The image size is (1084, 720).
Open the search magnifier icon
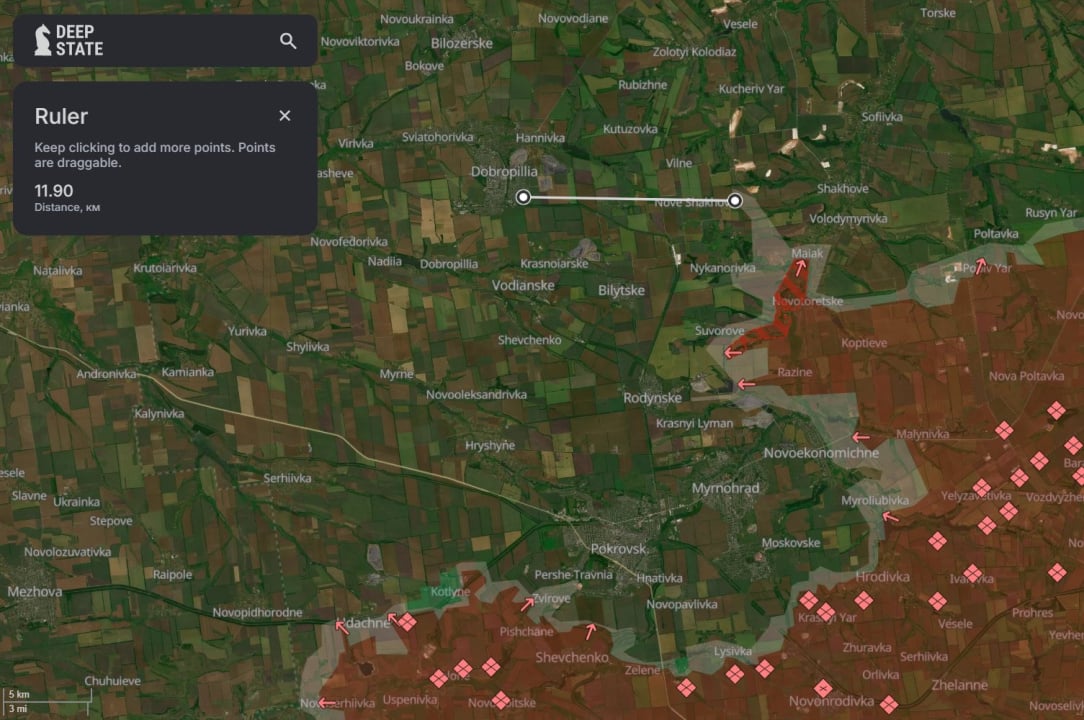(288, 41)
